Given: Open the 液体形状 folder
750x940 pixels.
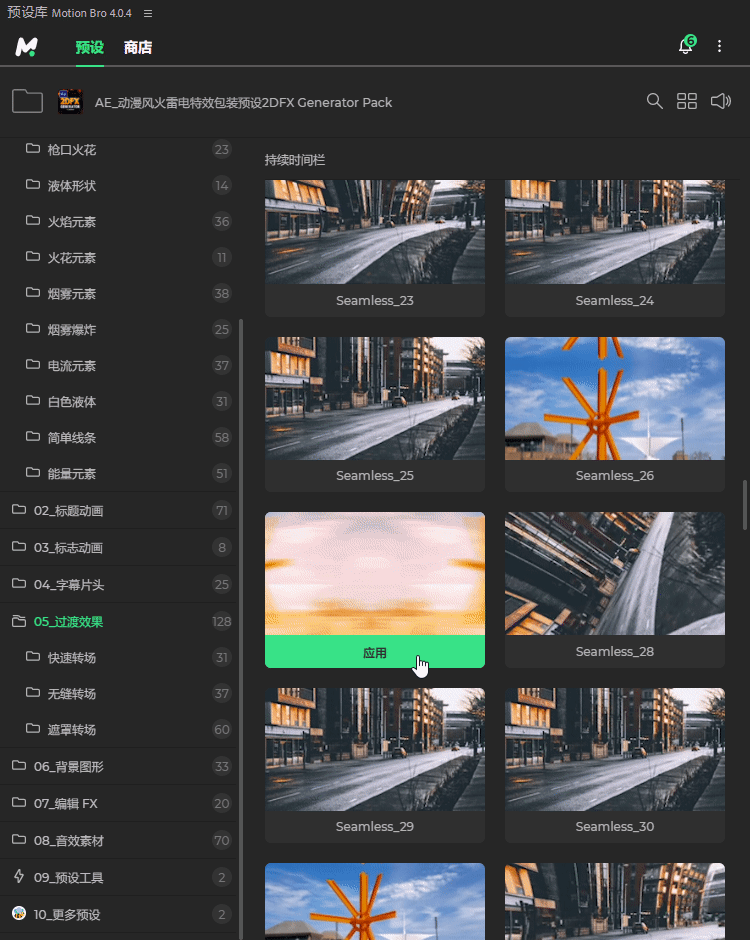Looking at the screenshot, I should click(x=119, y=185).
